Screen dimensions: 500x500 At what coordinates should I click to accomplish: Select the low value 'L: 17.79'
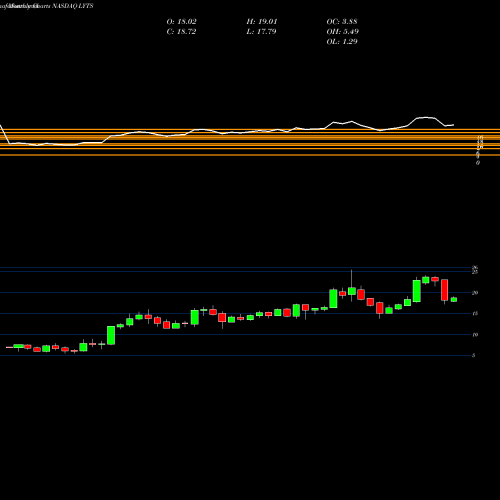pyautogui.click(x=261, y=32)
